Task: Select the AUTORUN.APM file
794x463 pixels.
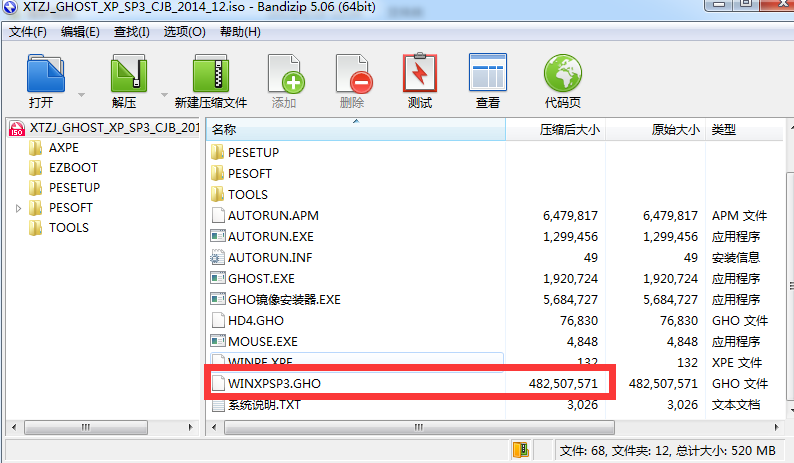Action: click(x=273, y=216)
